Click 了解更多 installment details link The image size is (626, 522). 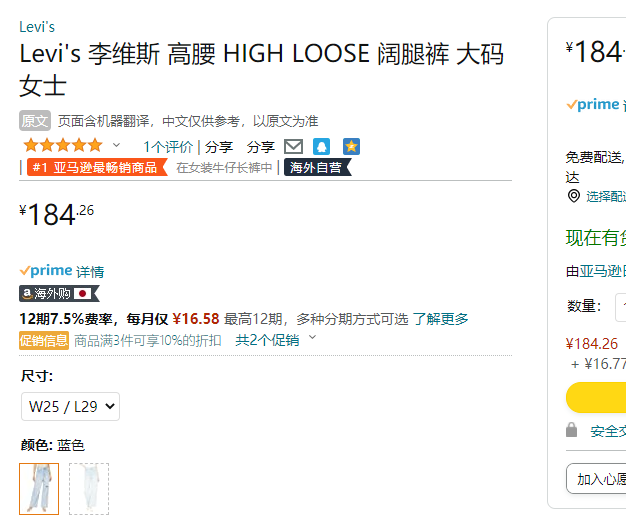pyautogui.click(x=440, y=319)
